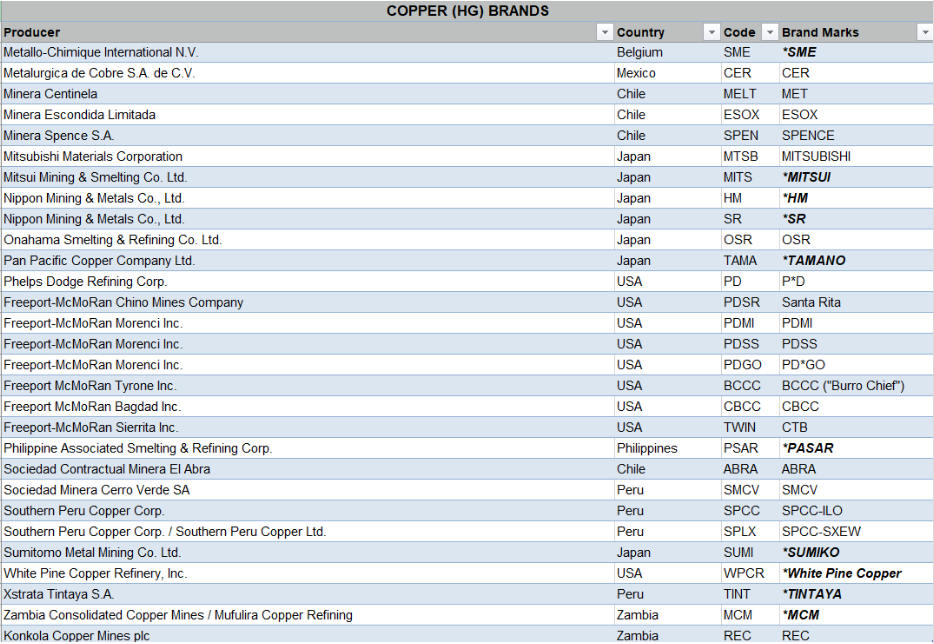Select the CBCC code cell
This screenshot has height=644, width=934.
coord(750,407)
